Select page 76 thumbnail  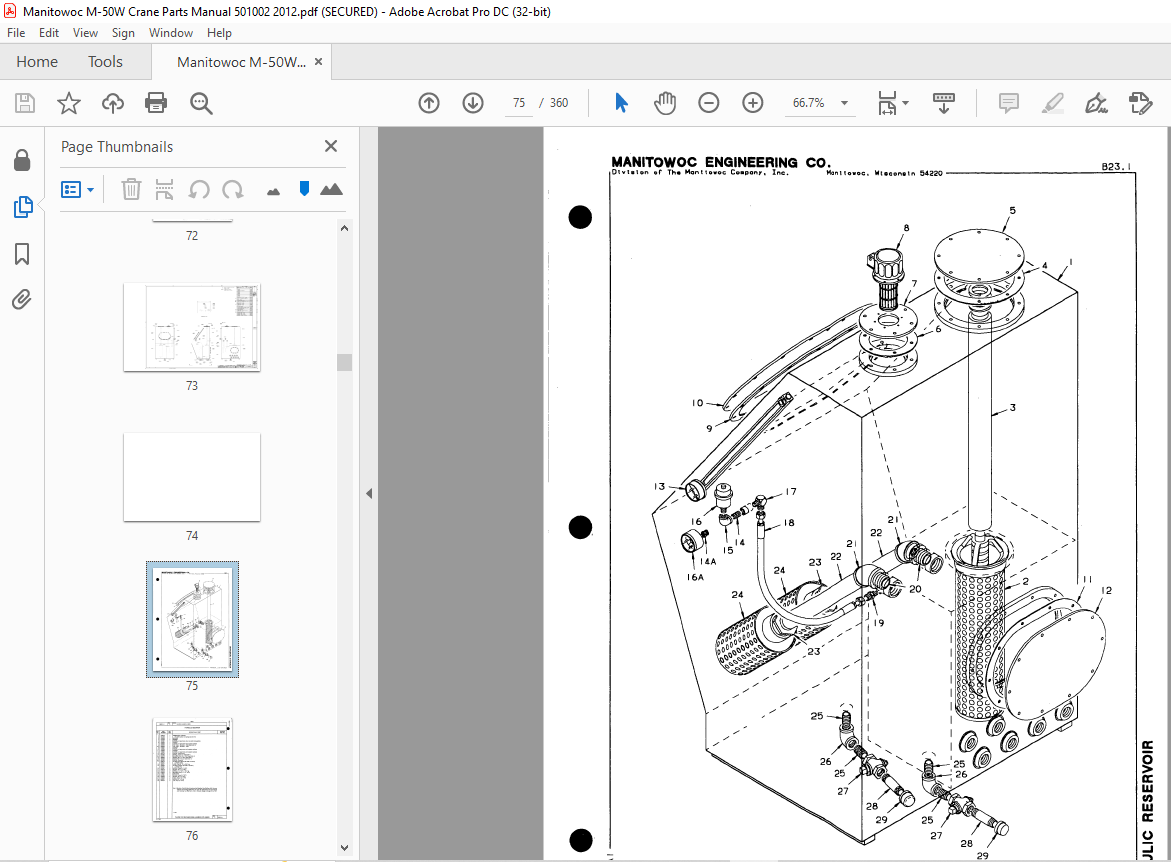coord(192,770)
